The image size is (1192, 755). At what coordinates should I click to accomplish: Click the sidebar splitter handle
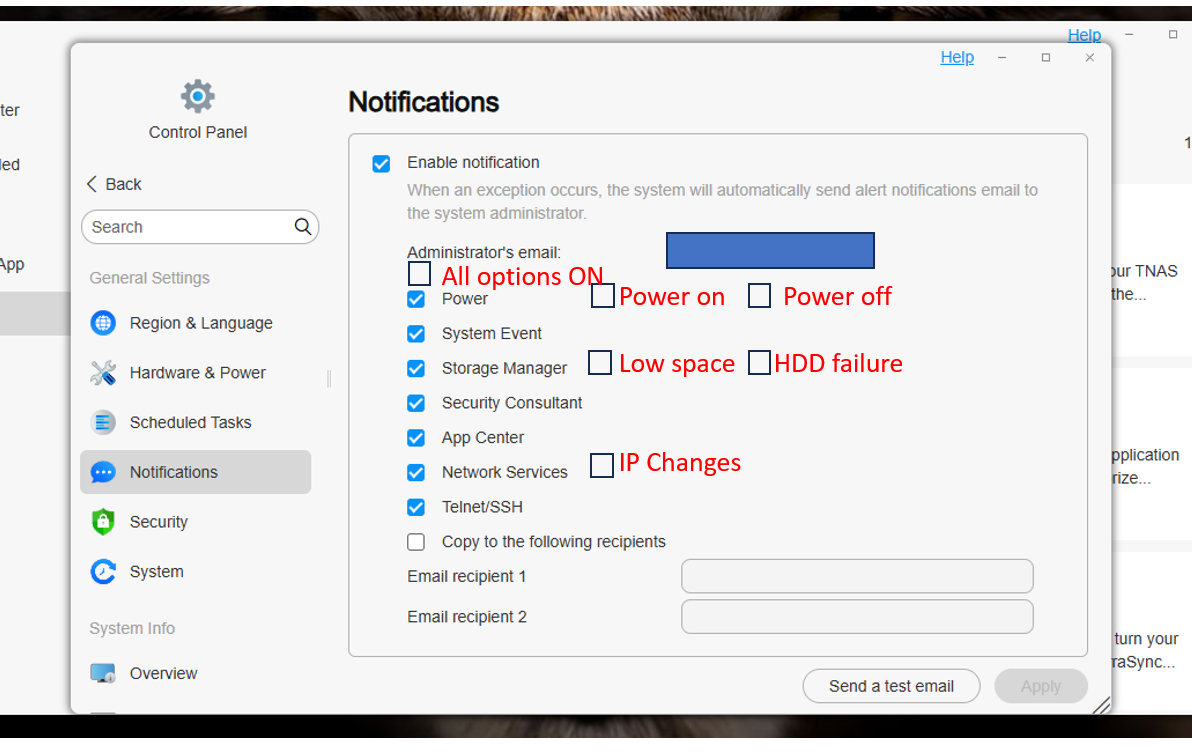(x=329, y=379)
